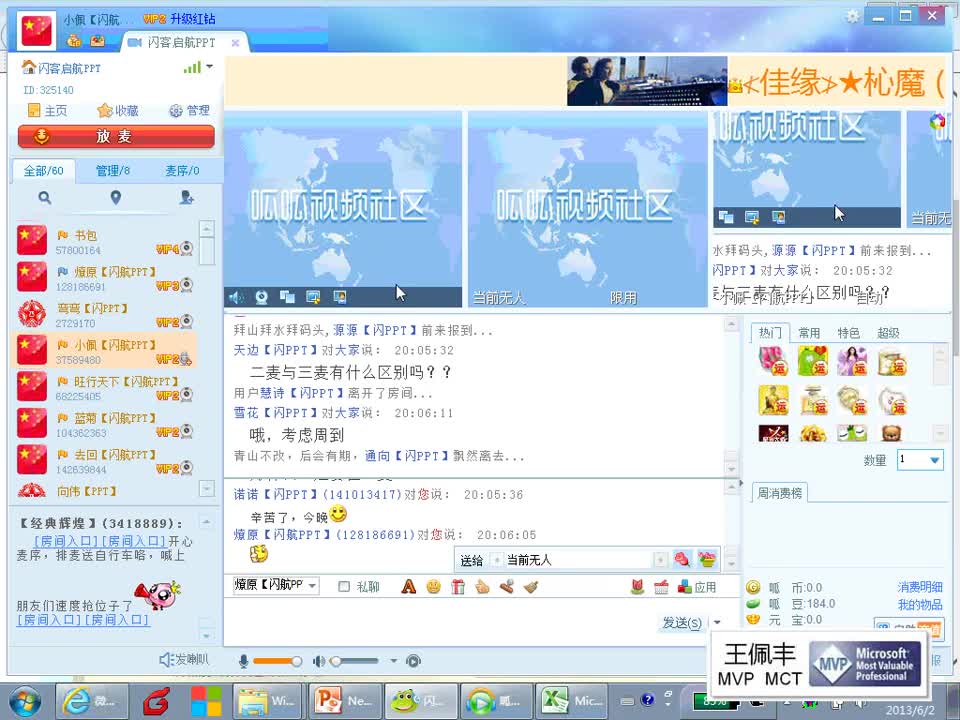Screen dimensions: 960x720
Task: Click the 发喇叭 broadcast button
Action: point(184,659)
